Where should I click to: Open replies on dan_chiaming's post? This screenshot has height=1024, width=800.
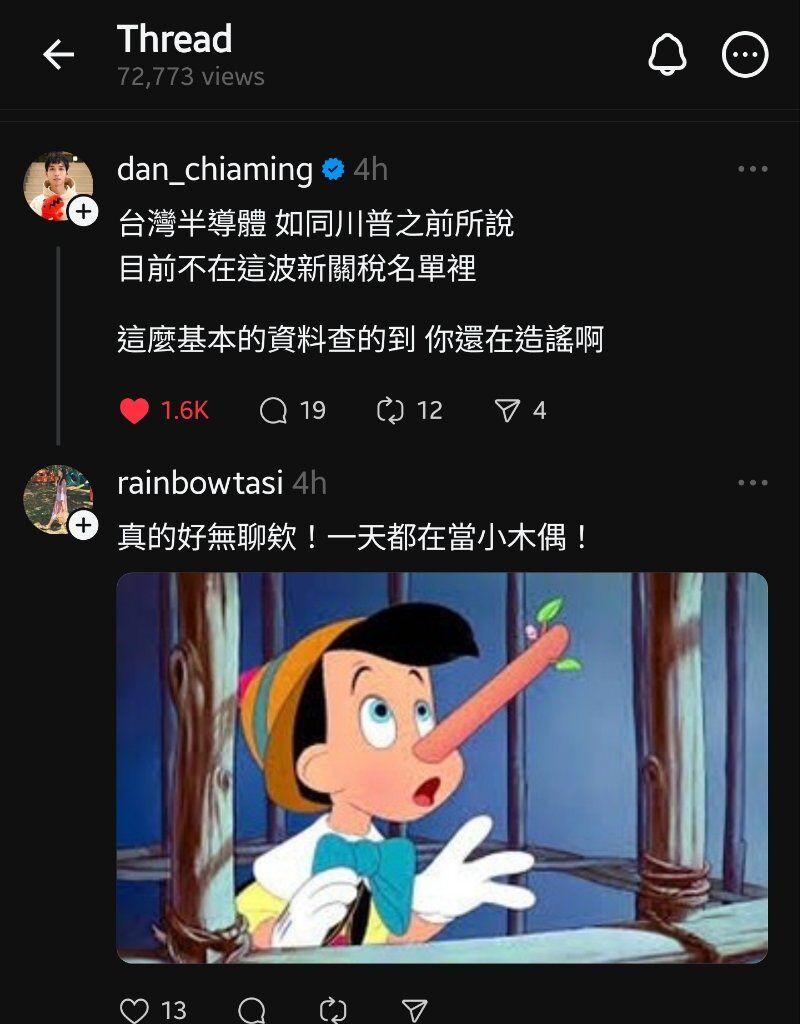[x=273, y=411]
